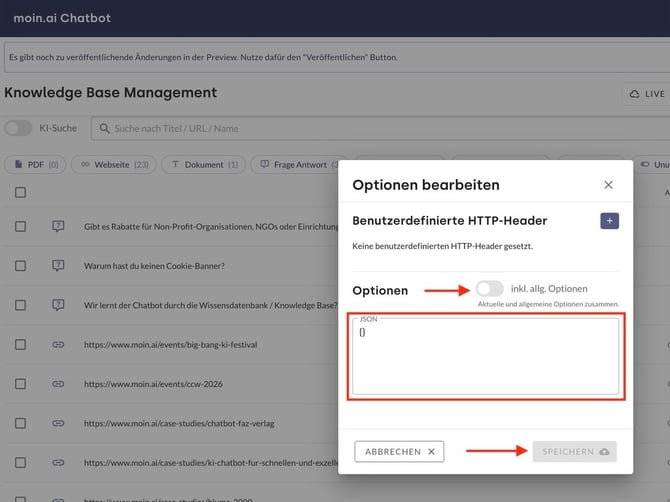Filter by Webseite chip

coord(114,164)
